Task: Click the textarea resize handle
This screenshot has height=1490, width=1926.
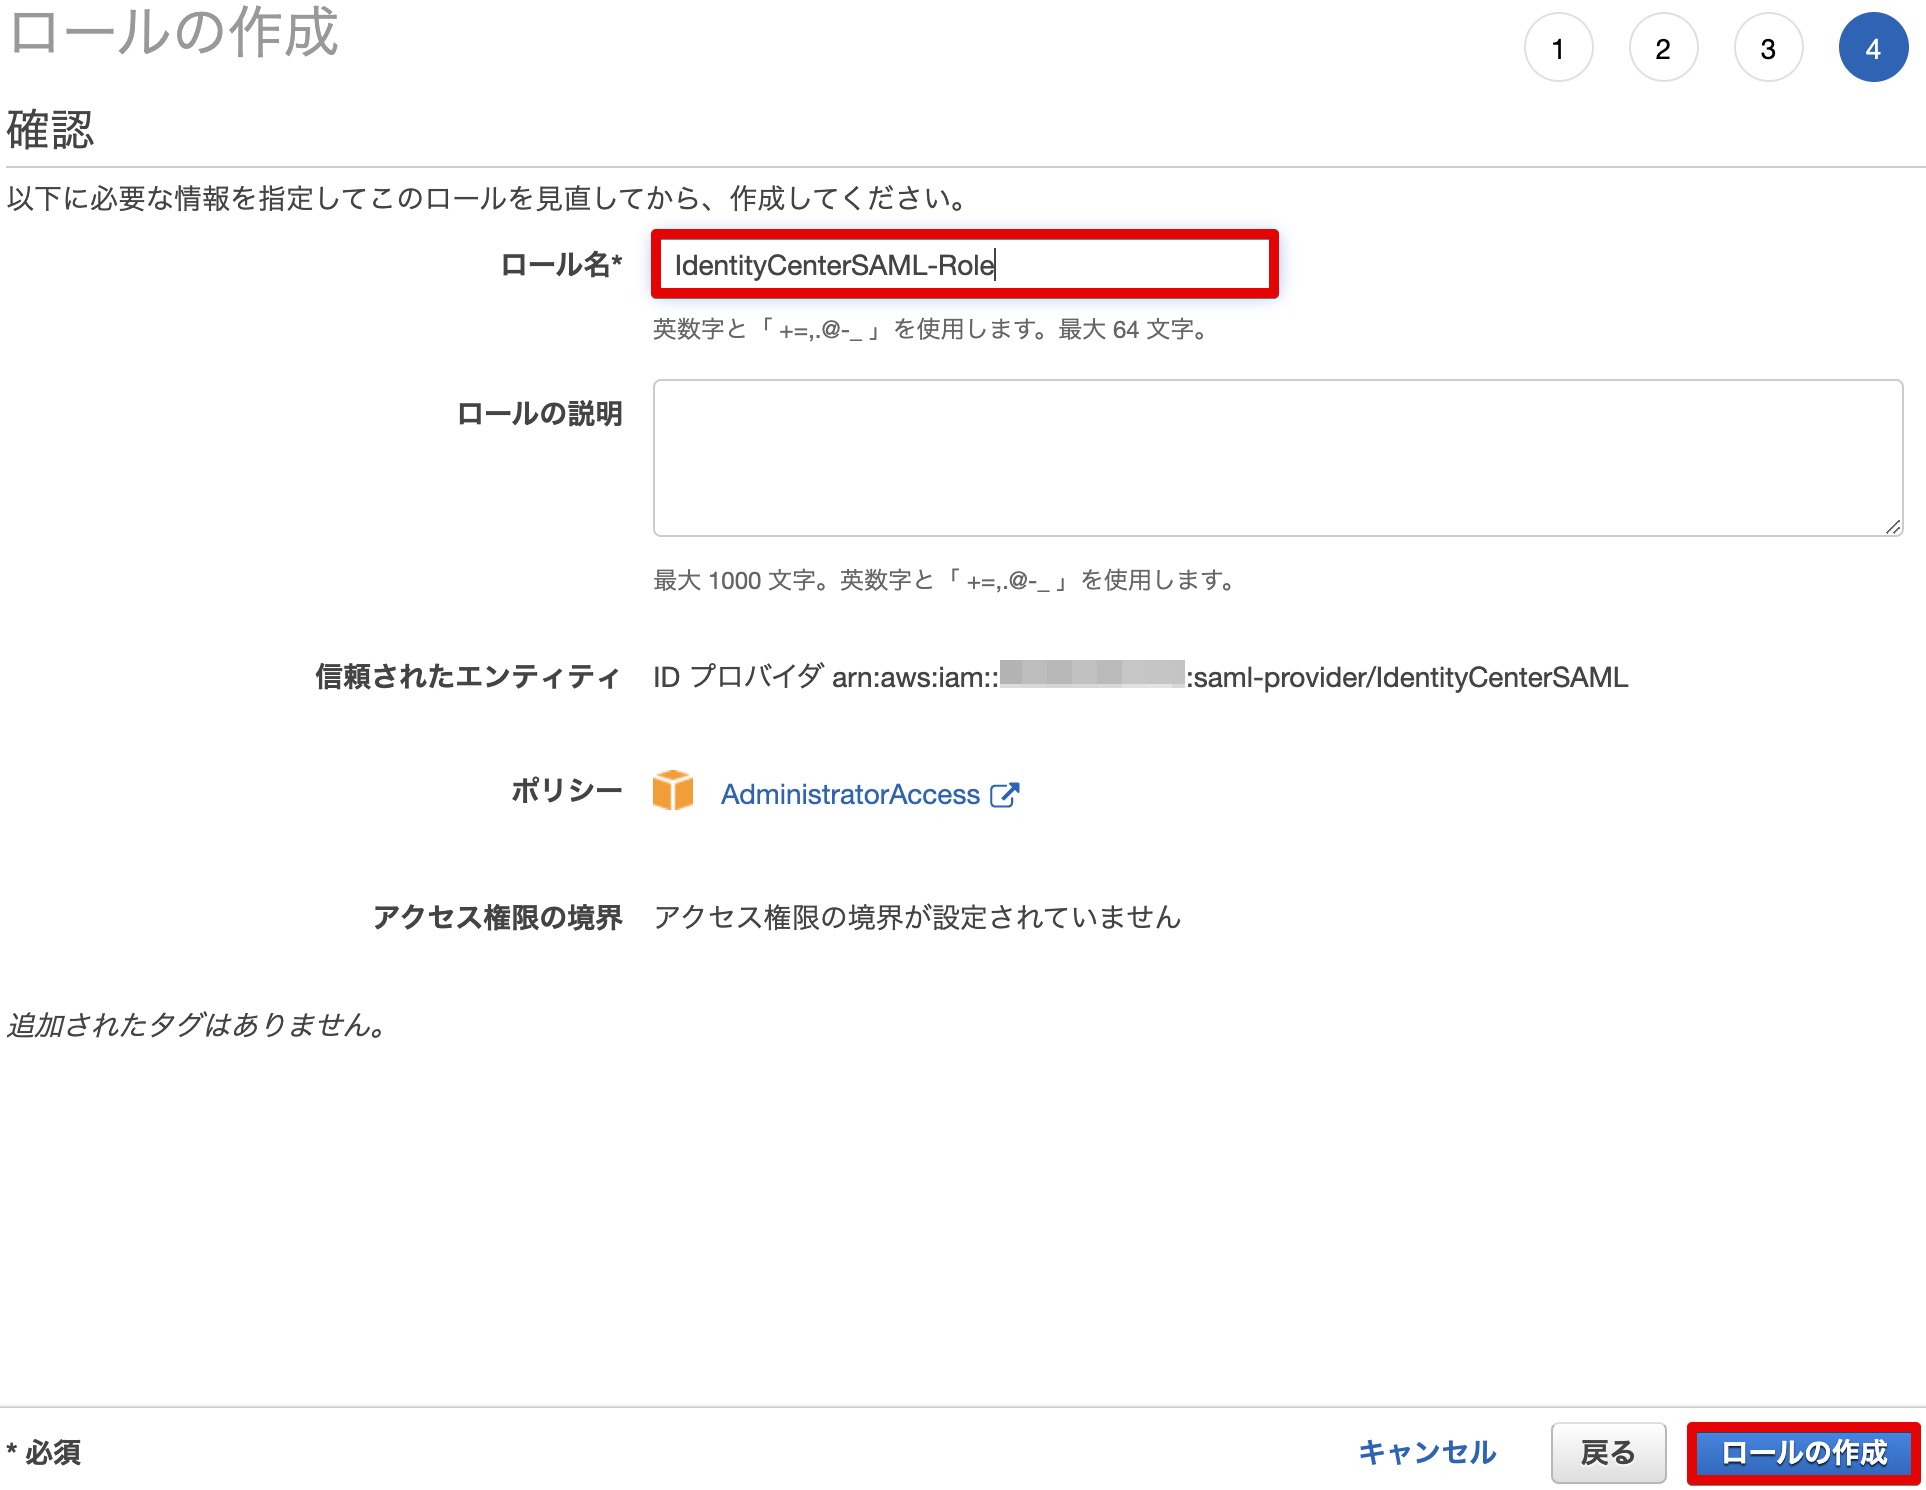Action: (x=1894, y=524)
